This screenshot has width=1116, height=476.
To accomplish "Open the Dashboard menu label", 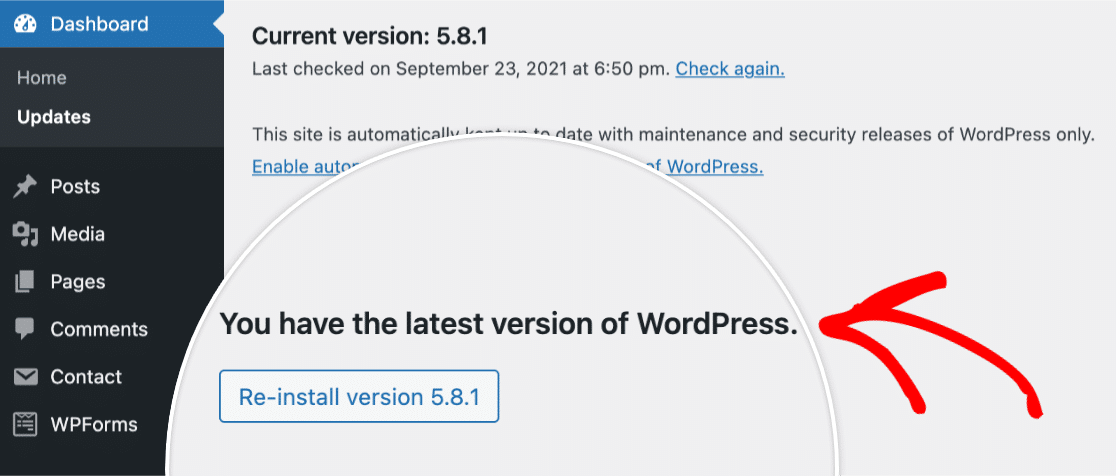I will pyautogui.click(x=100, y=24).
